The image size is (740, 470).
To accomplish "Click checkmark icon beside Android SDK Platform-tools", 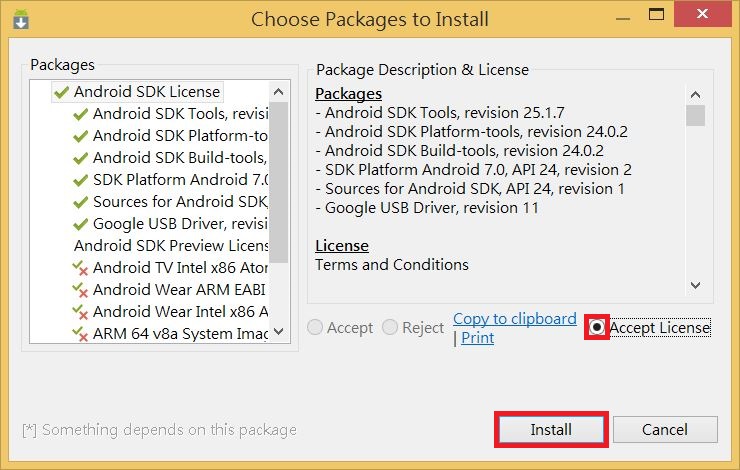I will tap(81, 136).
